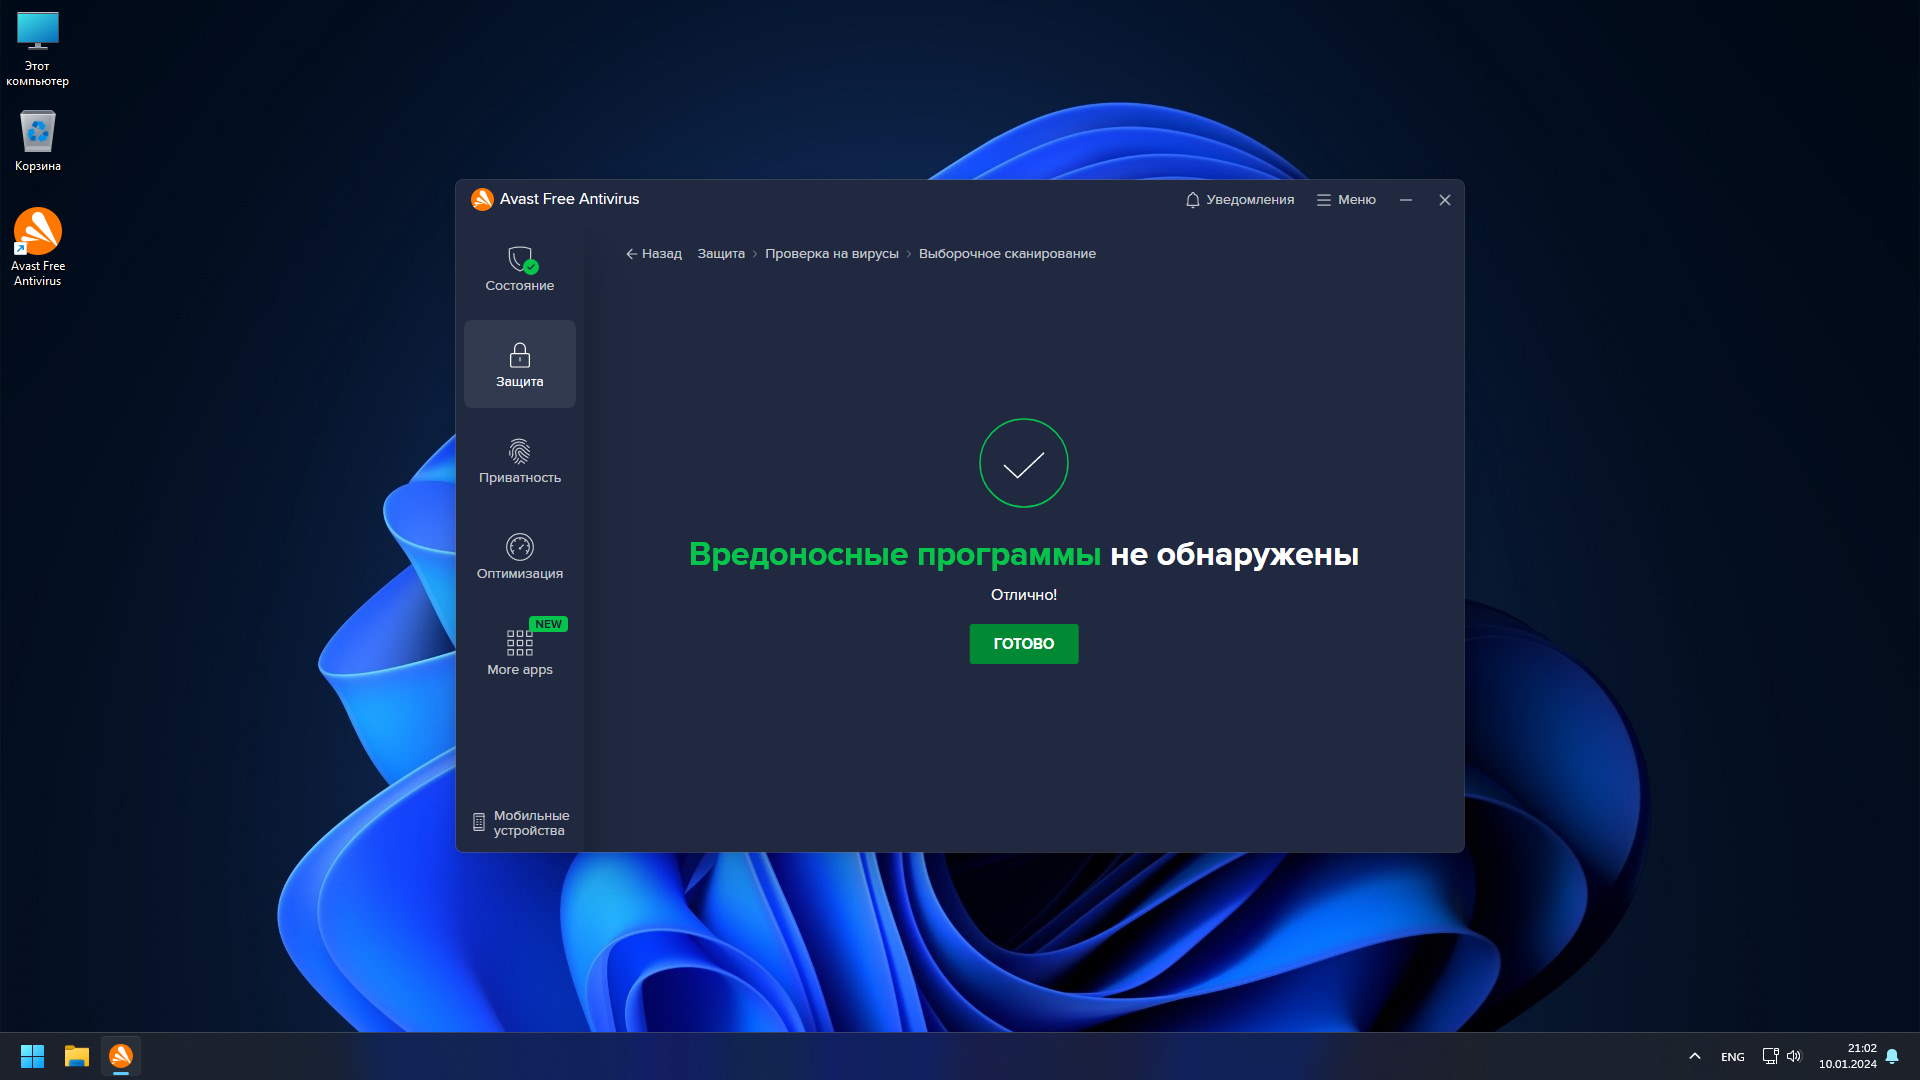The width and height of the screenshot is (1920, 1080).
Task: Click the Avast logo in title bar
Action: click(x=482, y=199)
